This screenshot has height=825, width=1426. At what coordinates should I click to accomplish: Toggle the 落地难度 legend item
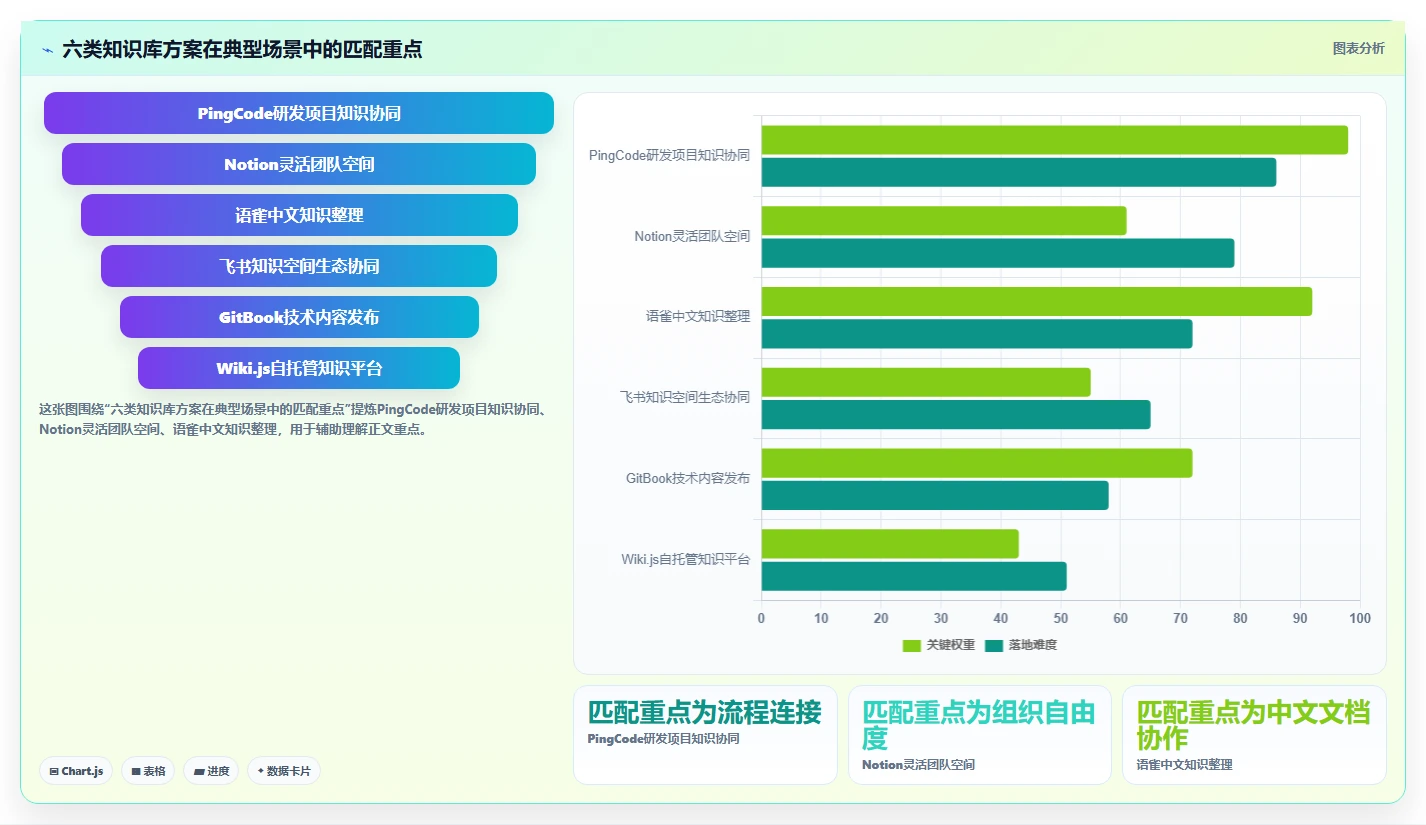coord(1020,645)
